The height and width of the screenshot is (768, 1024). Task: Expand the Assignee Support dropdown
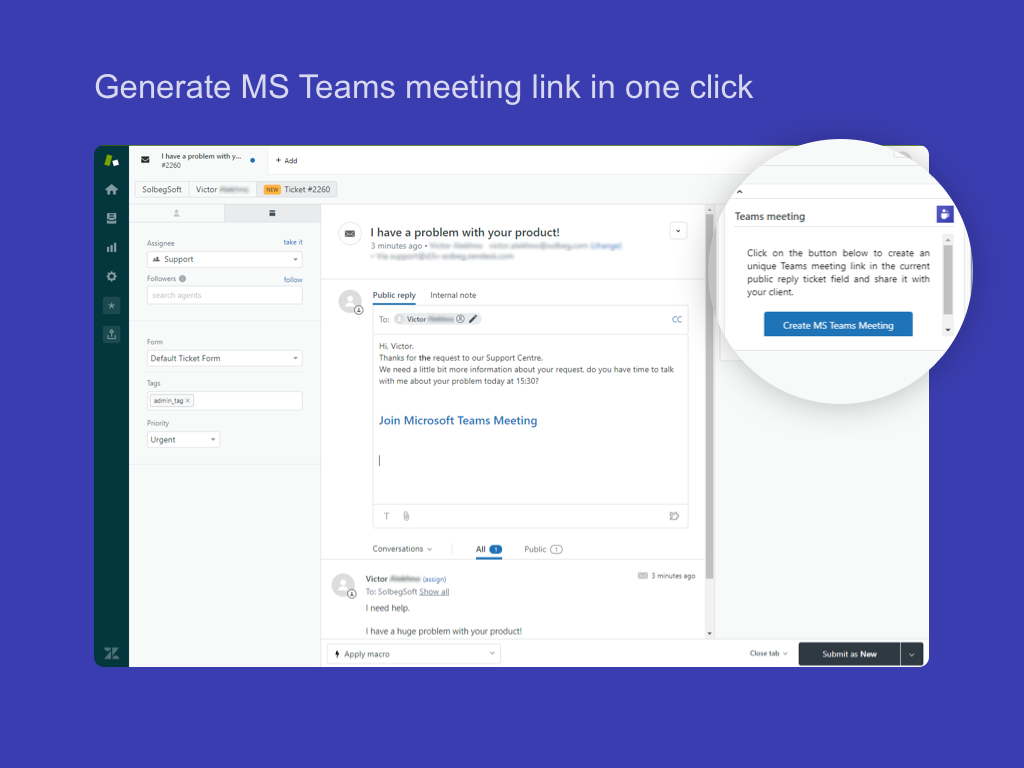tap(224, 259)
